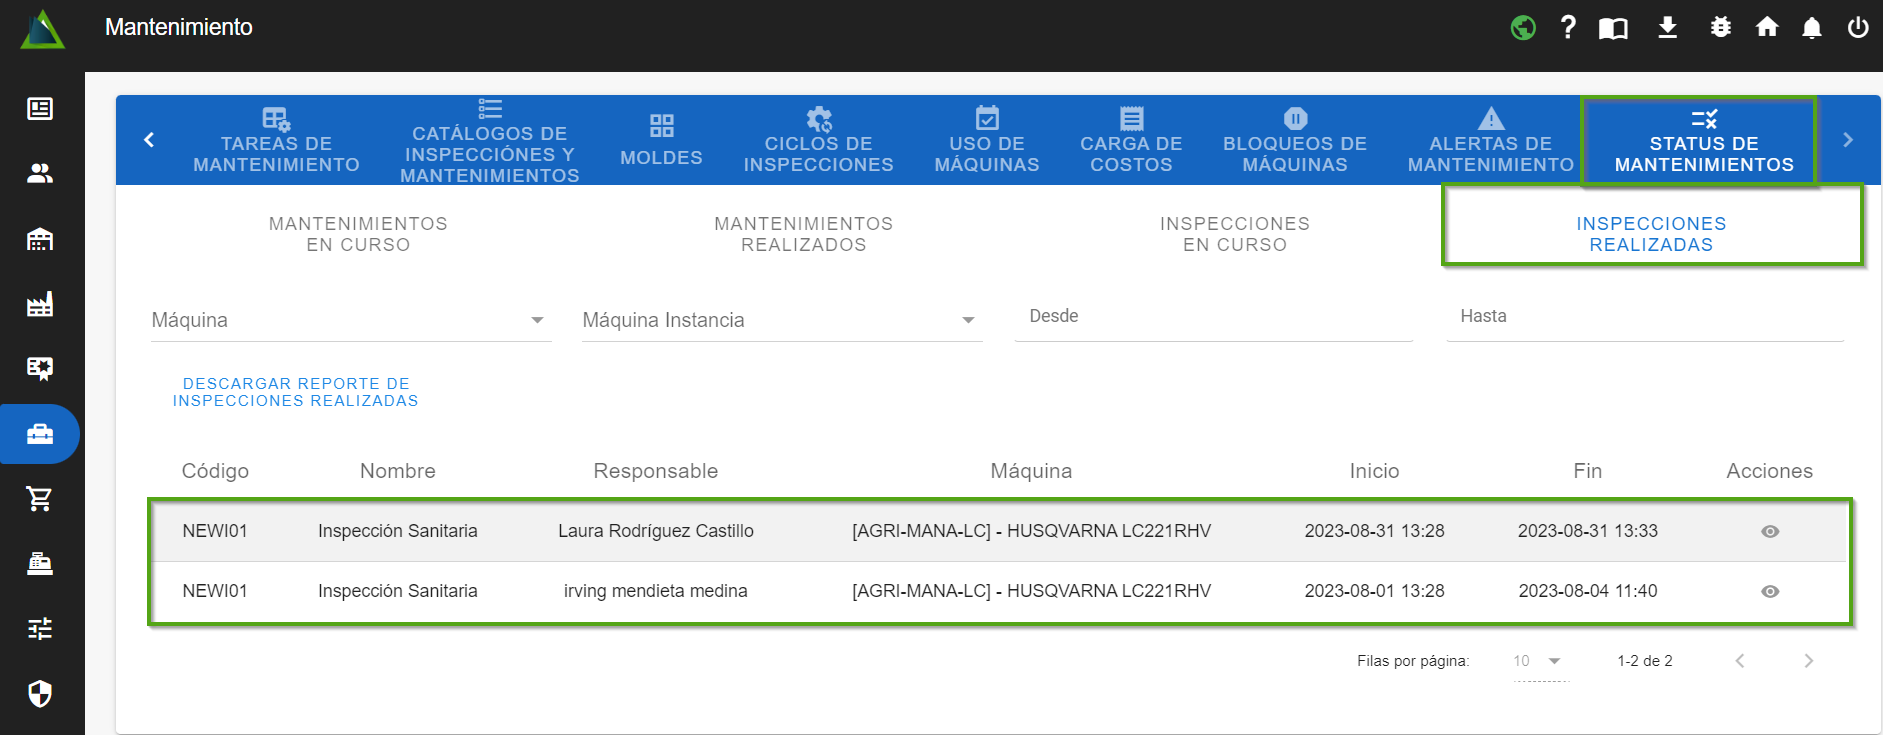Open notifications bell icon
This screenshot has height=735, width=1883.
1811,28
